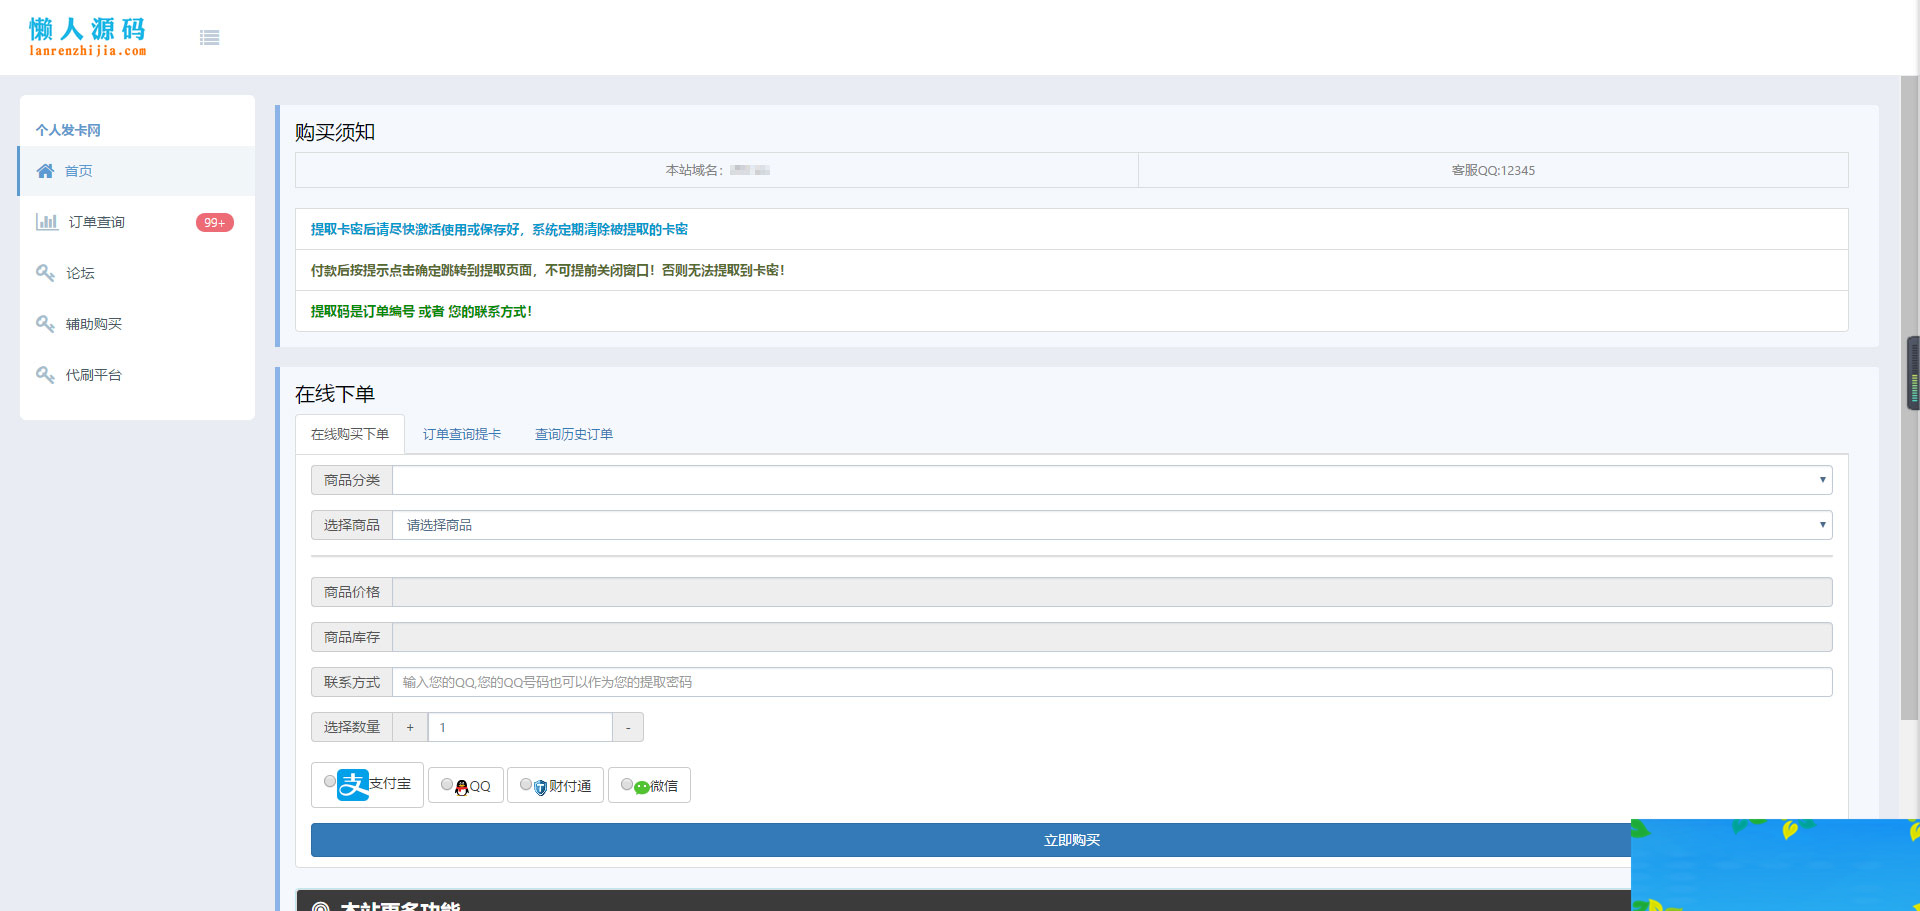Click the home icon beside 首页

(45, 171)
